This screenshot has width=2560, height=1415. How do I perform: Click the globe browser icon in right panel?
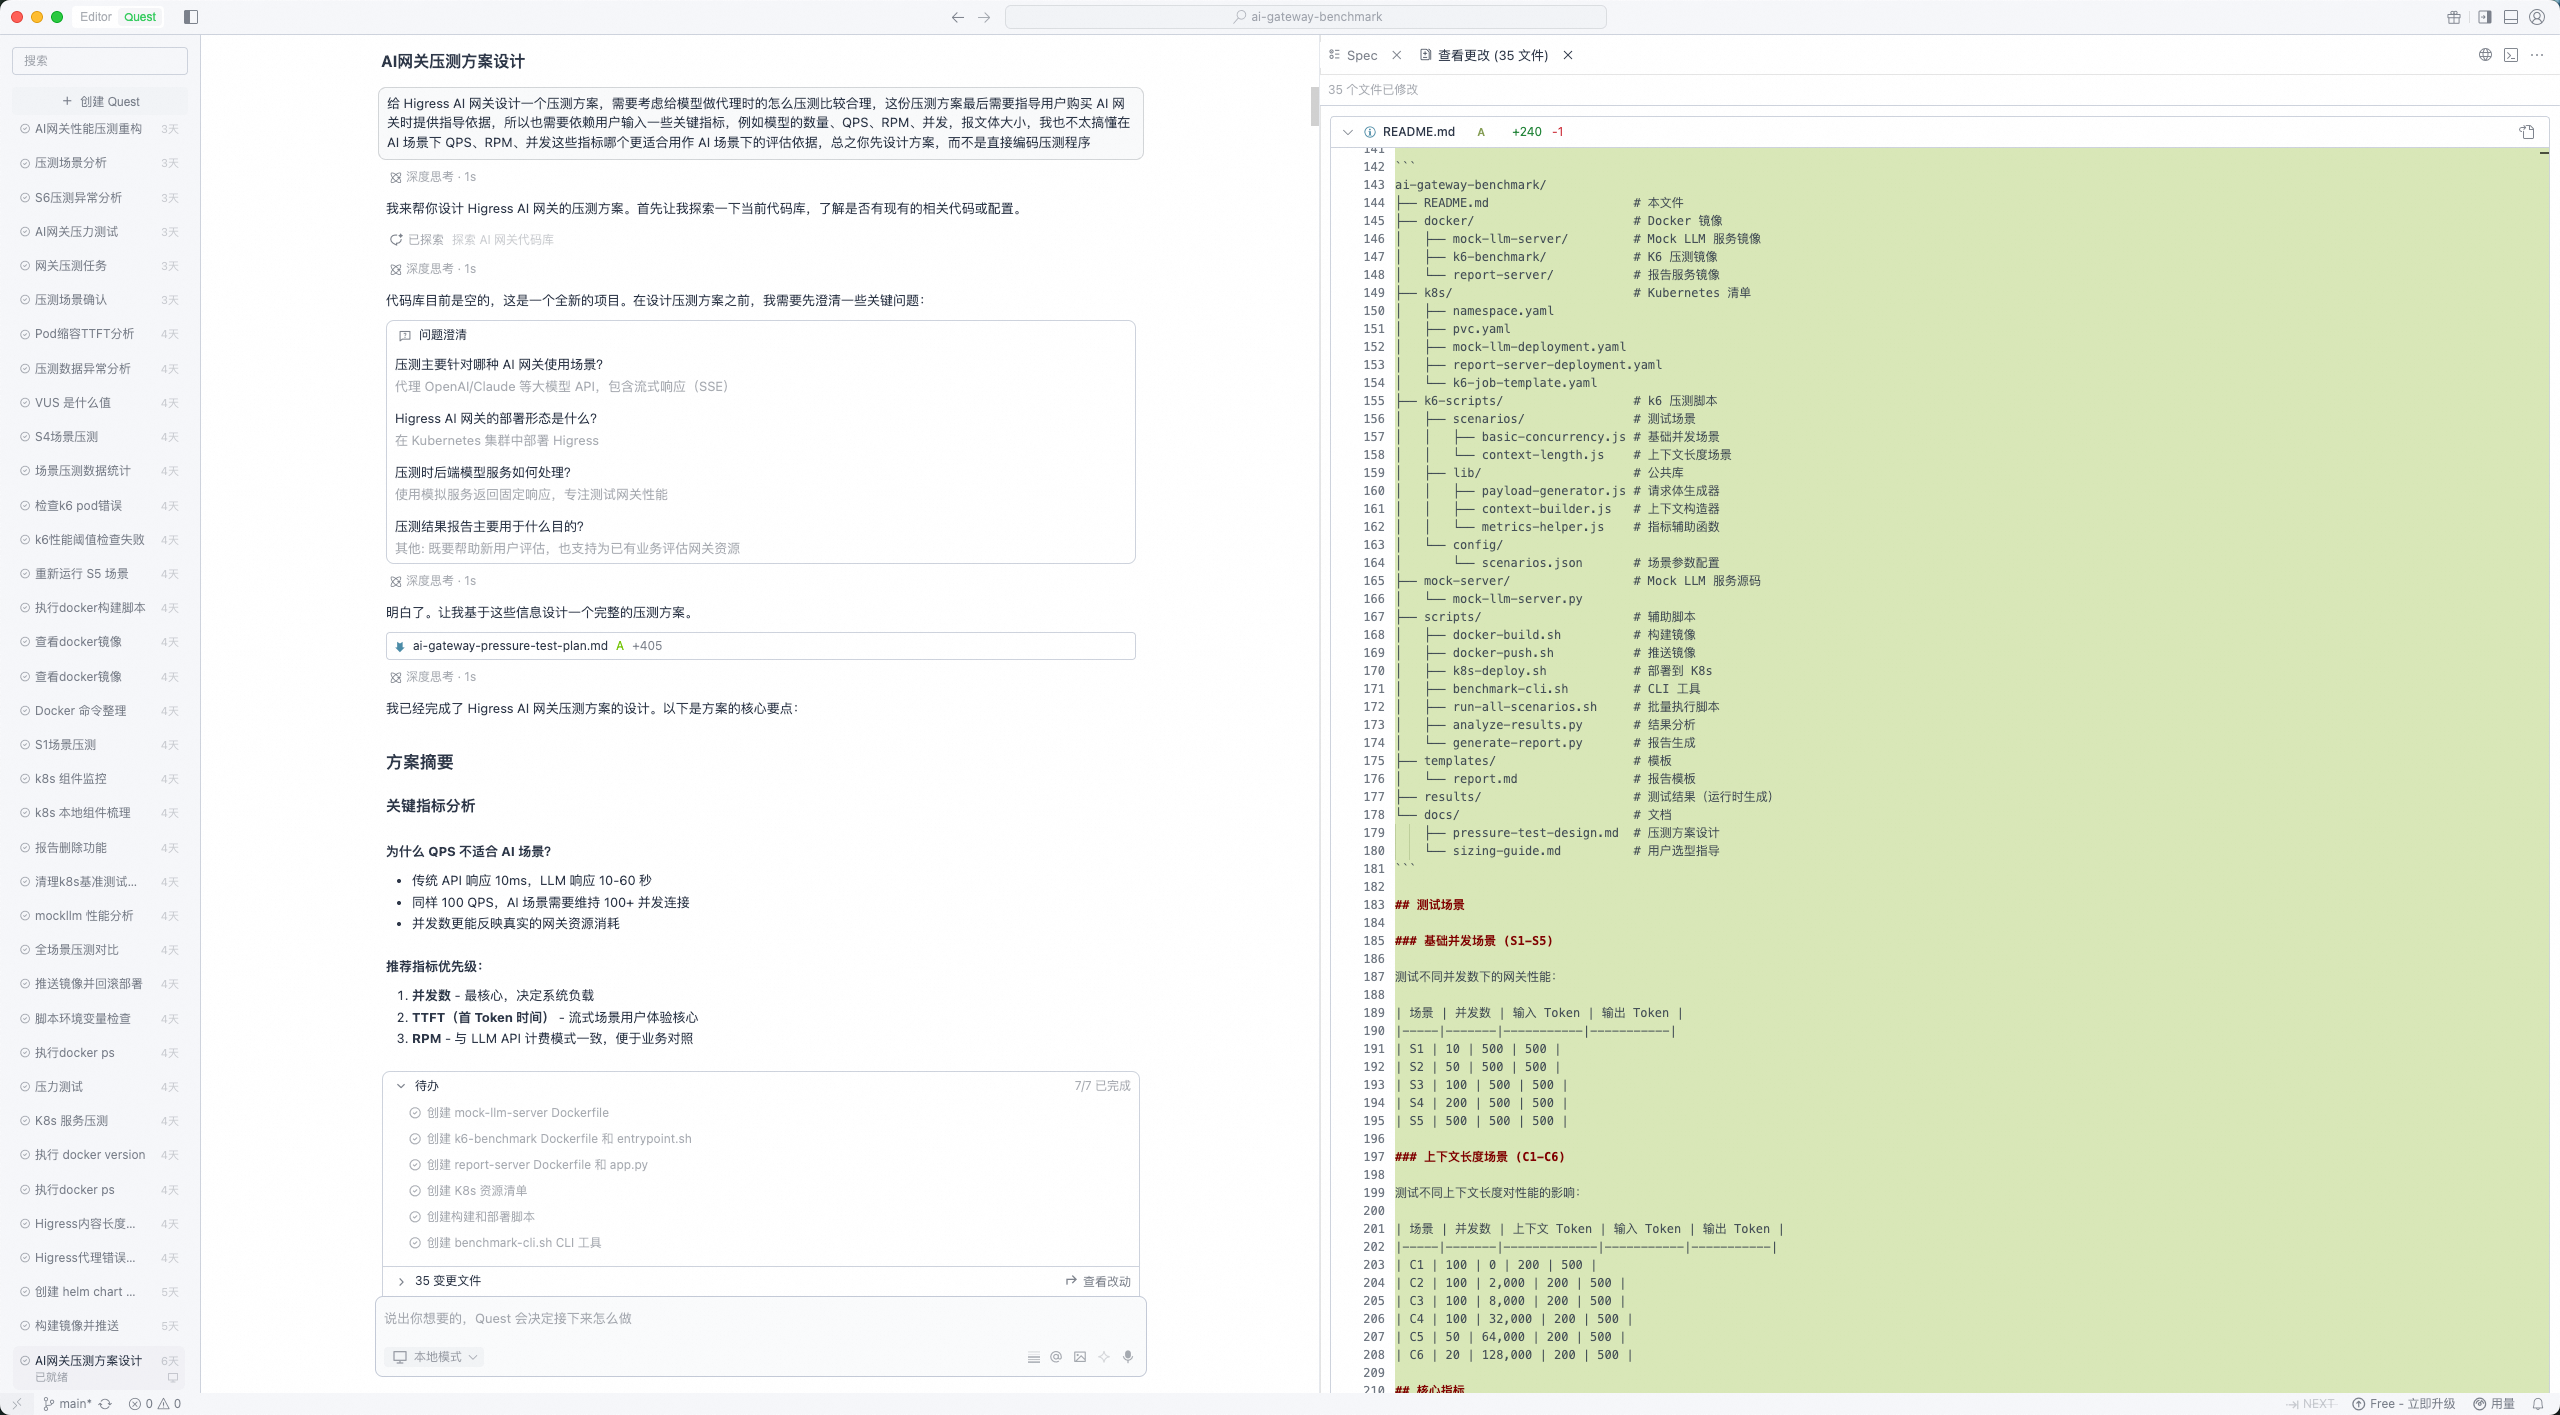point(2485,55)
